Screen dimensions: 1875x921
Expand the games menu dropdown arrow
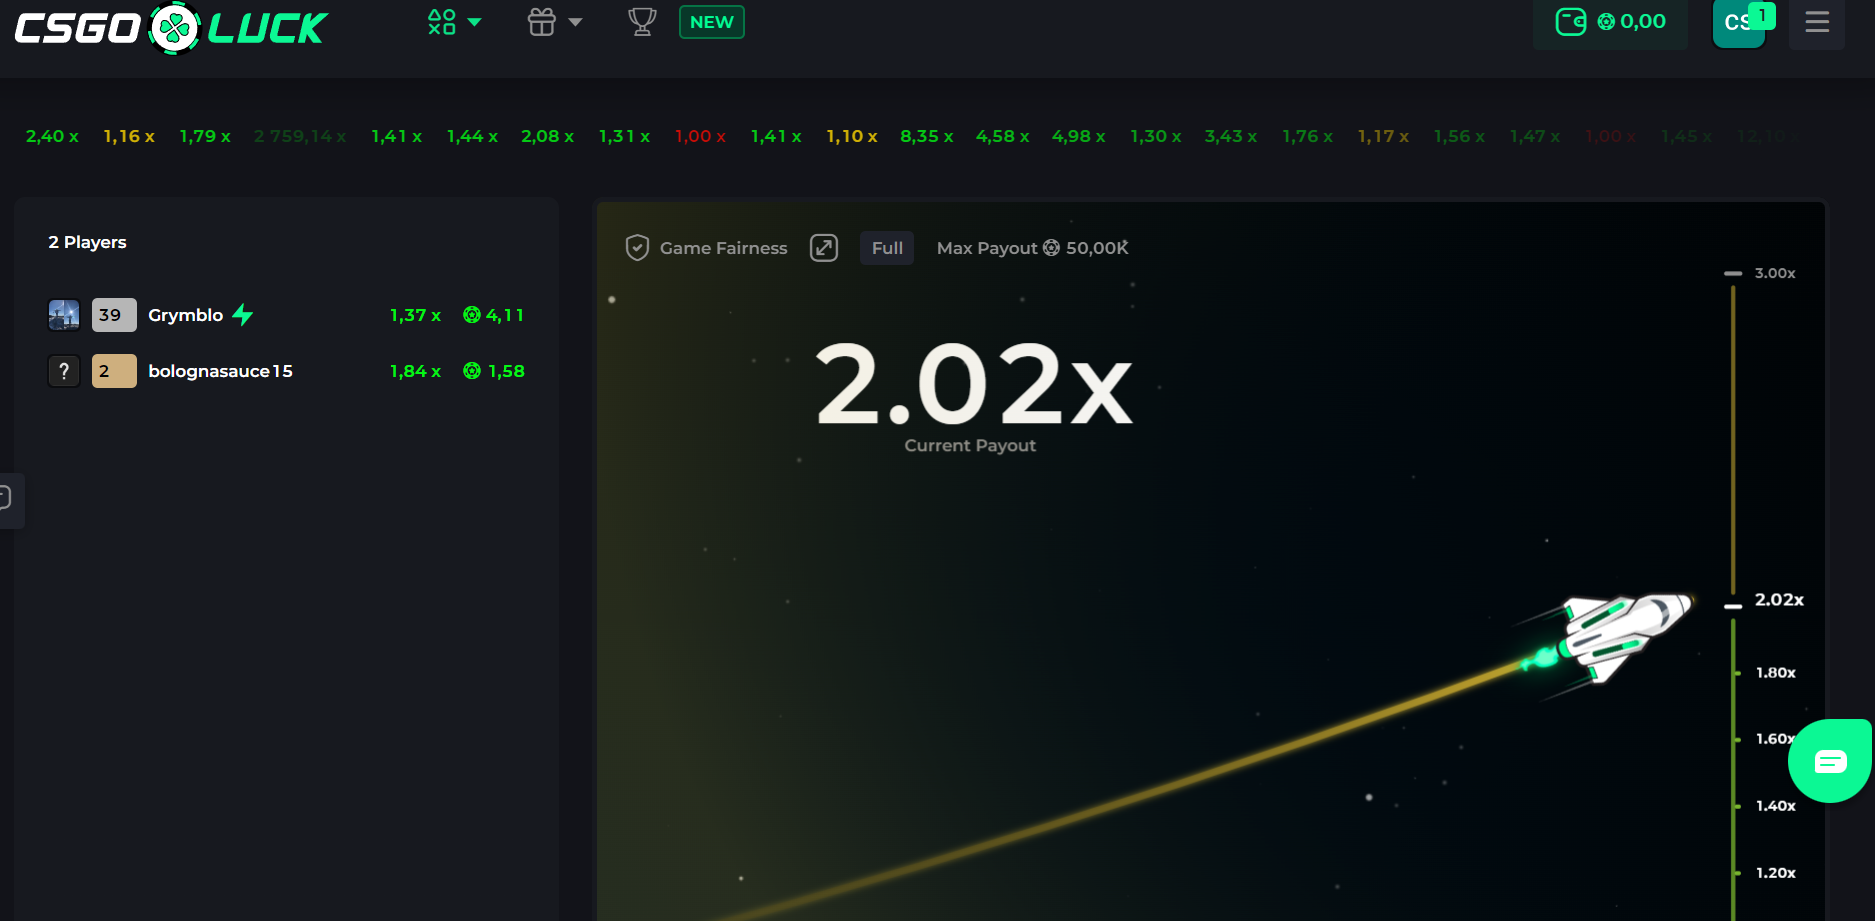pyautogui.click(x=475, y=22)
